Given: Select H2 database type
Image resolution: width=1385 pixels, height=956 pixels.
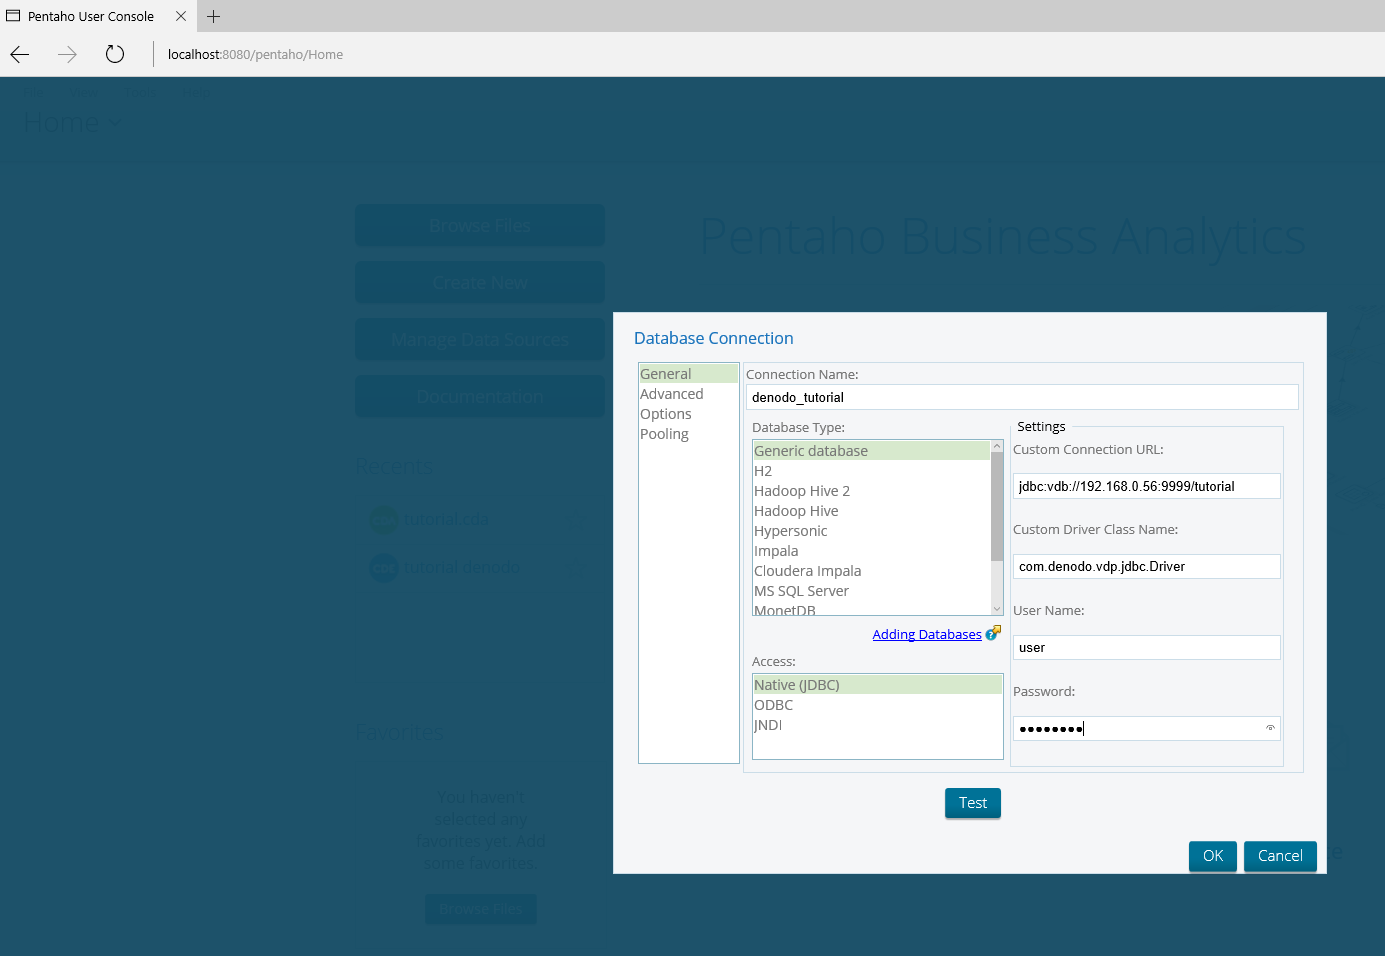Looking at the screenshot, I should 871,471.
